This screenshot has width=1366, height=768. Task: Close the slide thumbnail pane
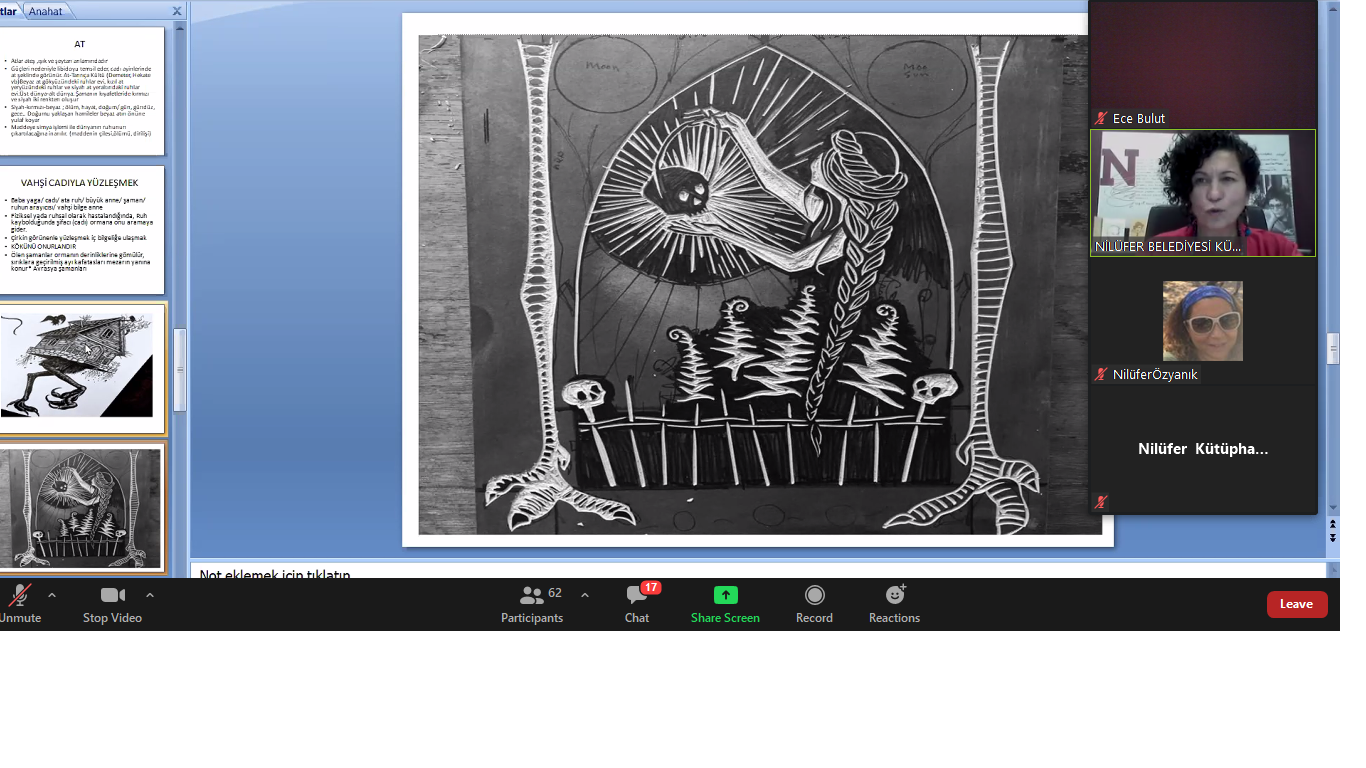tap(177, 11)
